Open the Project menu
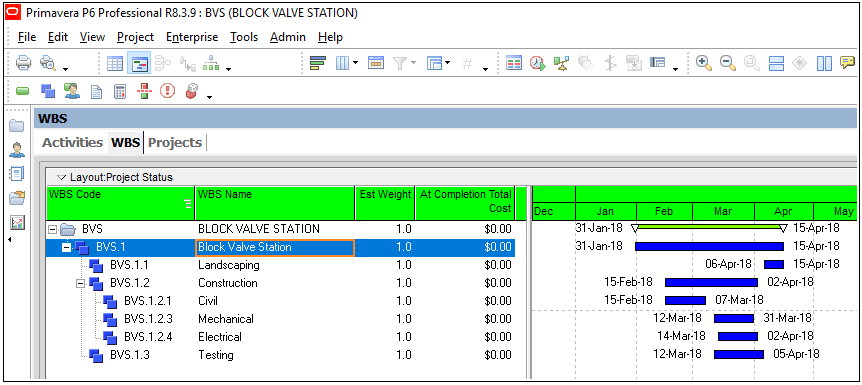This screenshot has height=385, width=862. click(x=135, y=37)
